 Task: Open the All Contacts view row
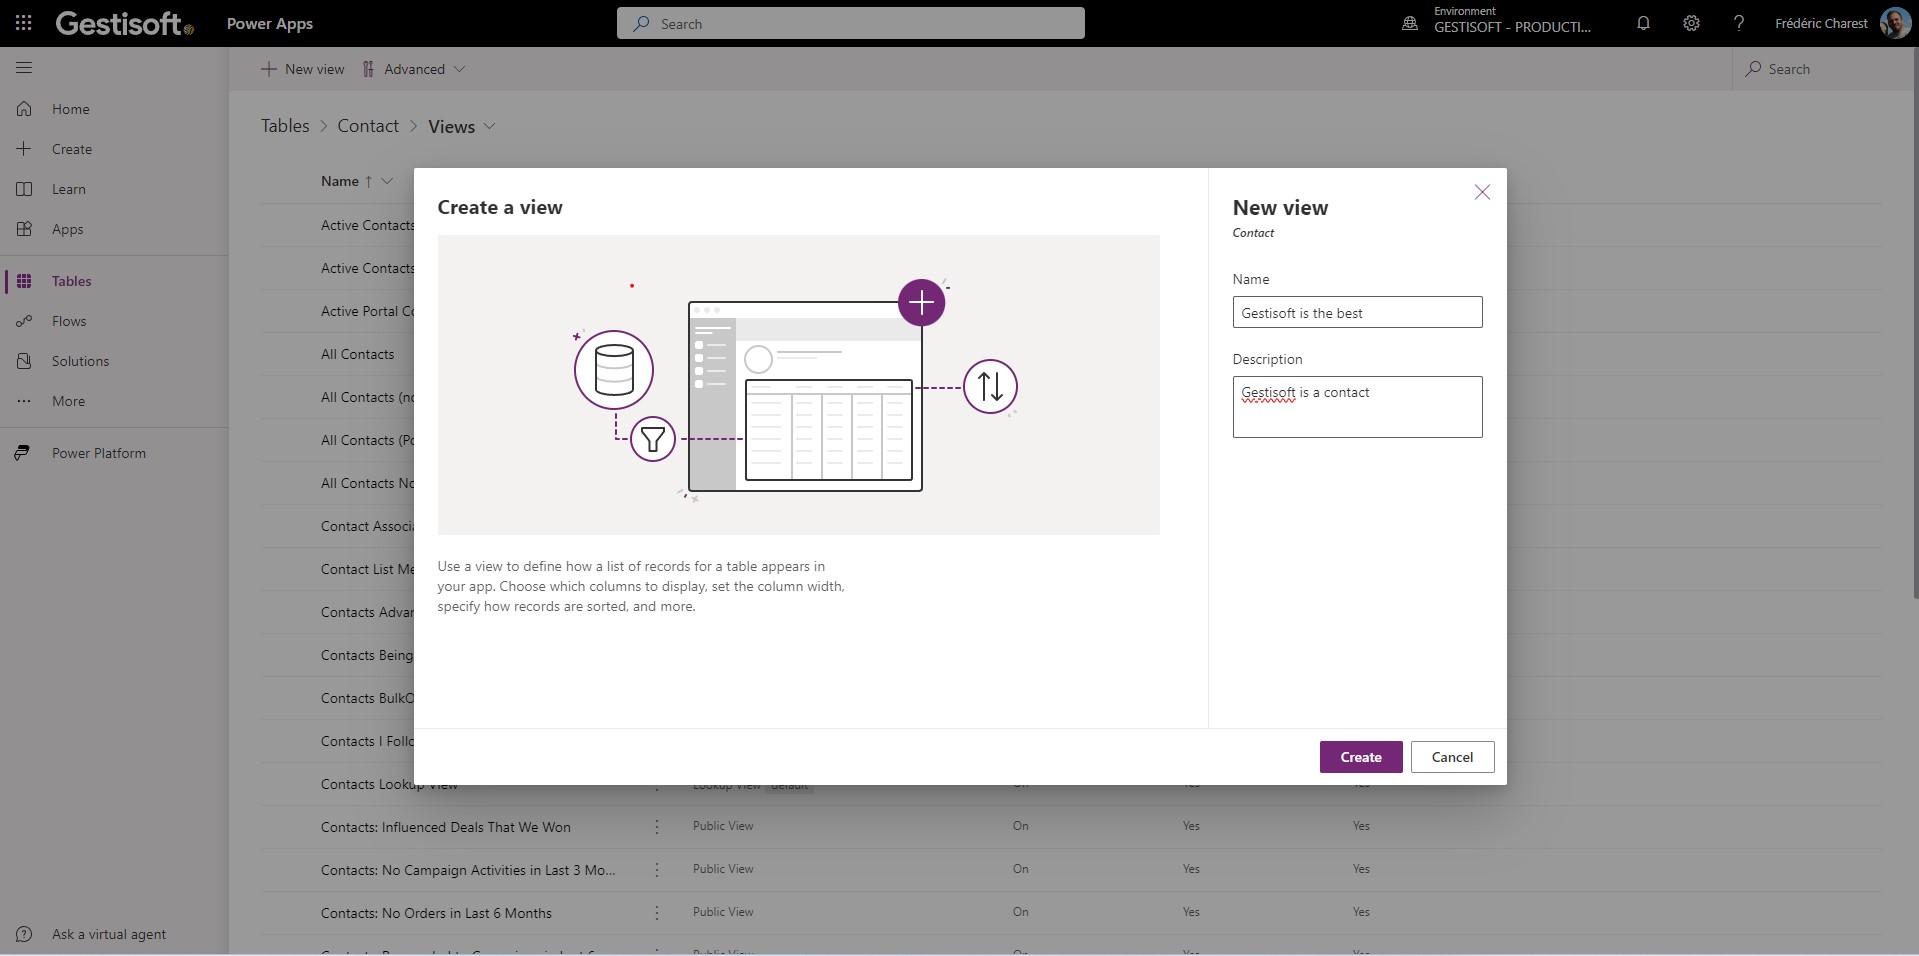click(358, 354)
